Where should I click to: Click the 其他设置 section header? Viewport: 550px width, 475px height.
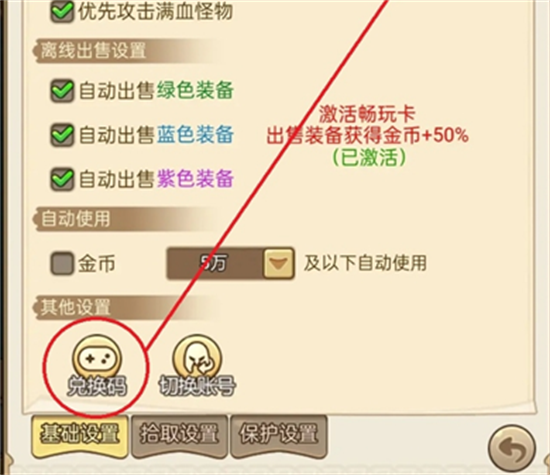pyautogui.click(x=75, y=307)
